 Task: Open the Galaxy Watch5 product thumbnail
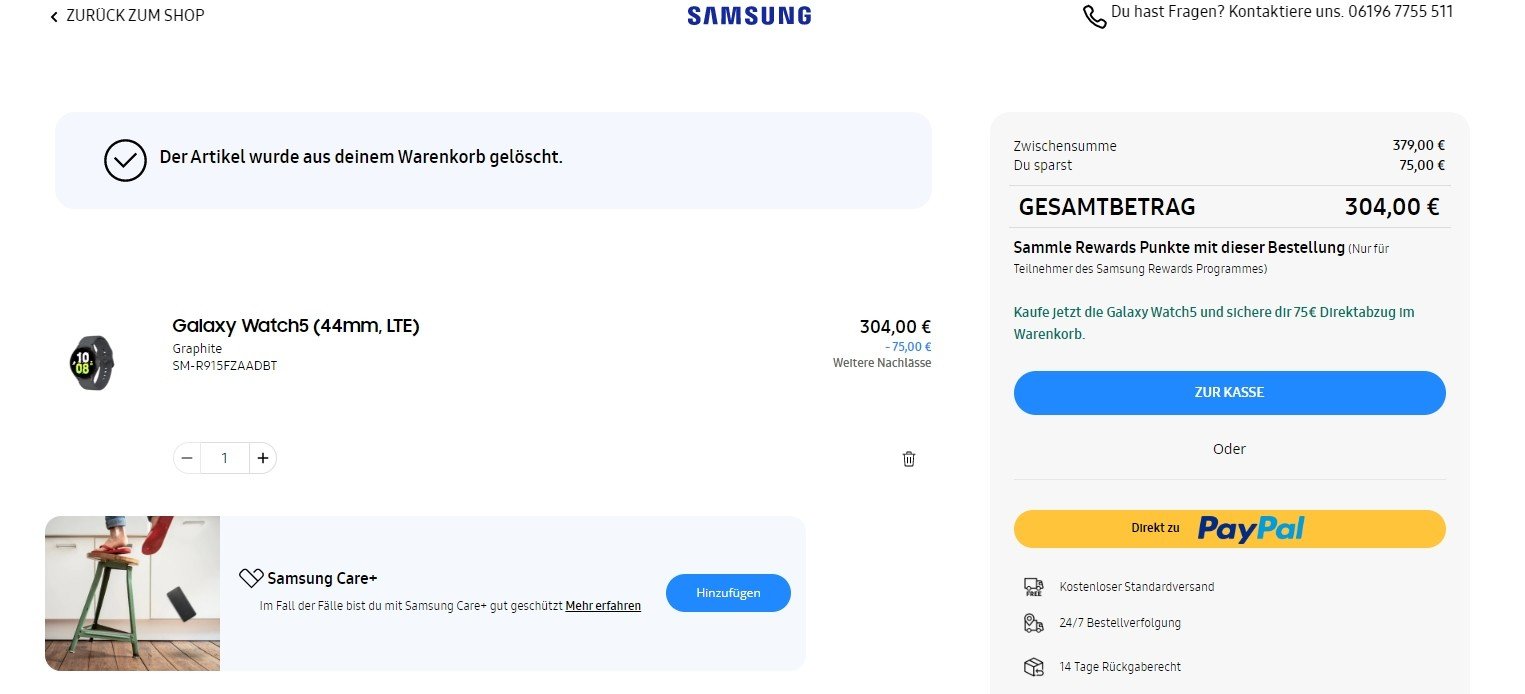pyautogui.click(x=92, y=362)
